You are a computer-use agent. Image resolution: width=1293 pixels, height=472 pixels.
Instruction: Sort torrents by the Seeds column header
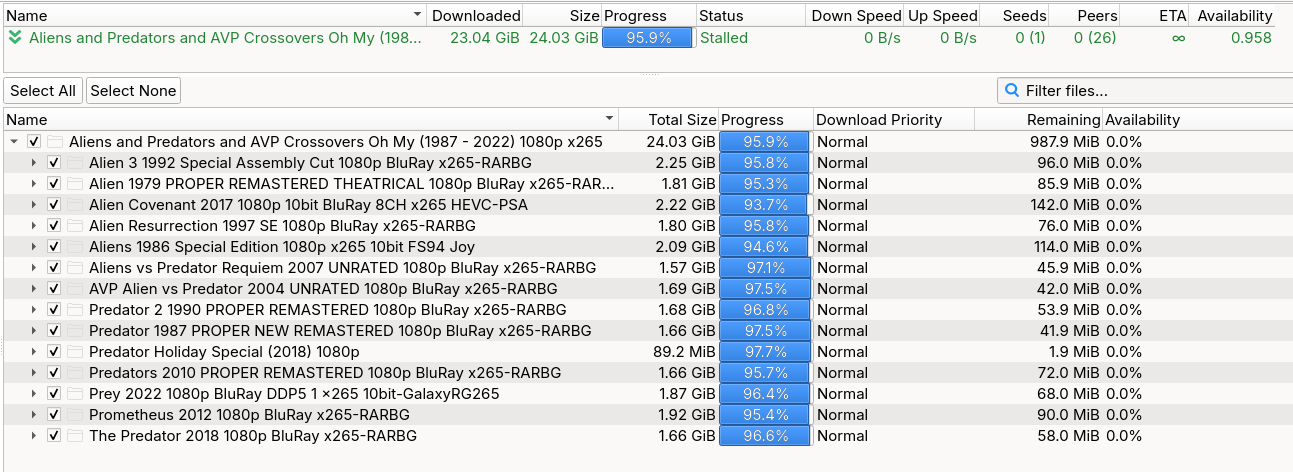tap(1026, 16)
